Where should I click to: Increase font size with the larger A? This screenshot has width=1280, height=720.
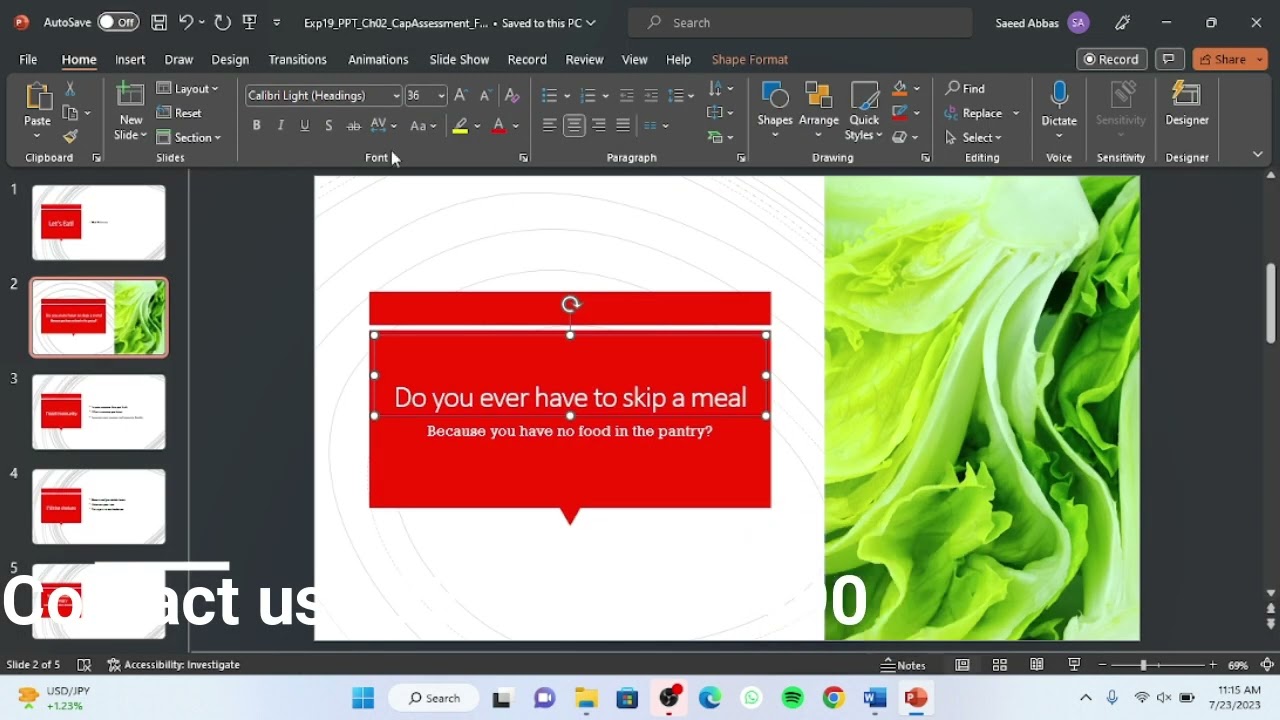pyautogui.click(x=460, y=95)
